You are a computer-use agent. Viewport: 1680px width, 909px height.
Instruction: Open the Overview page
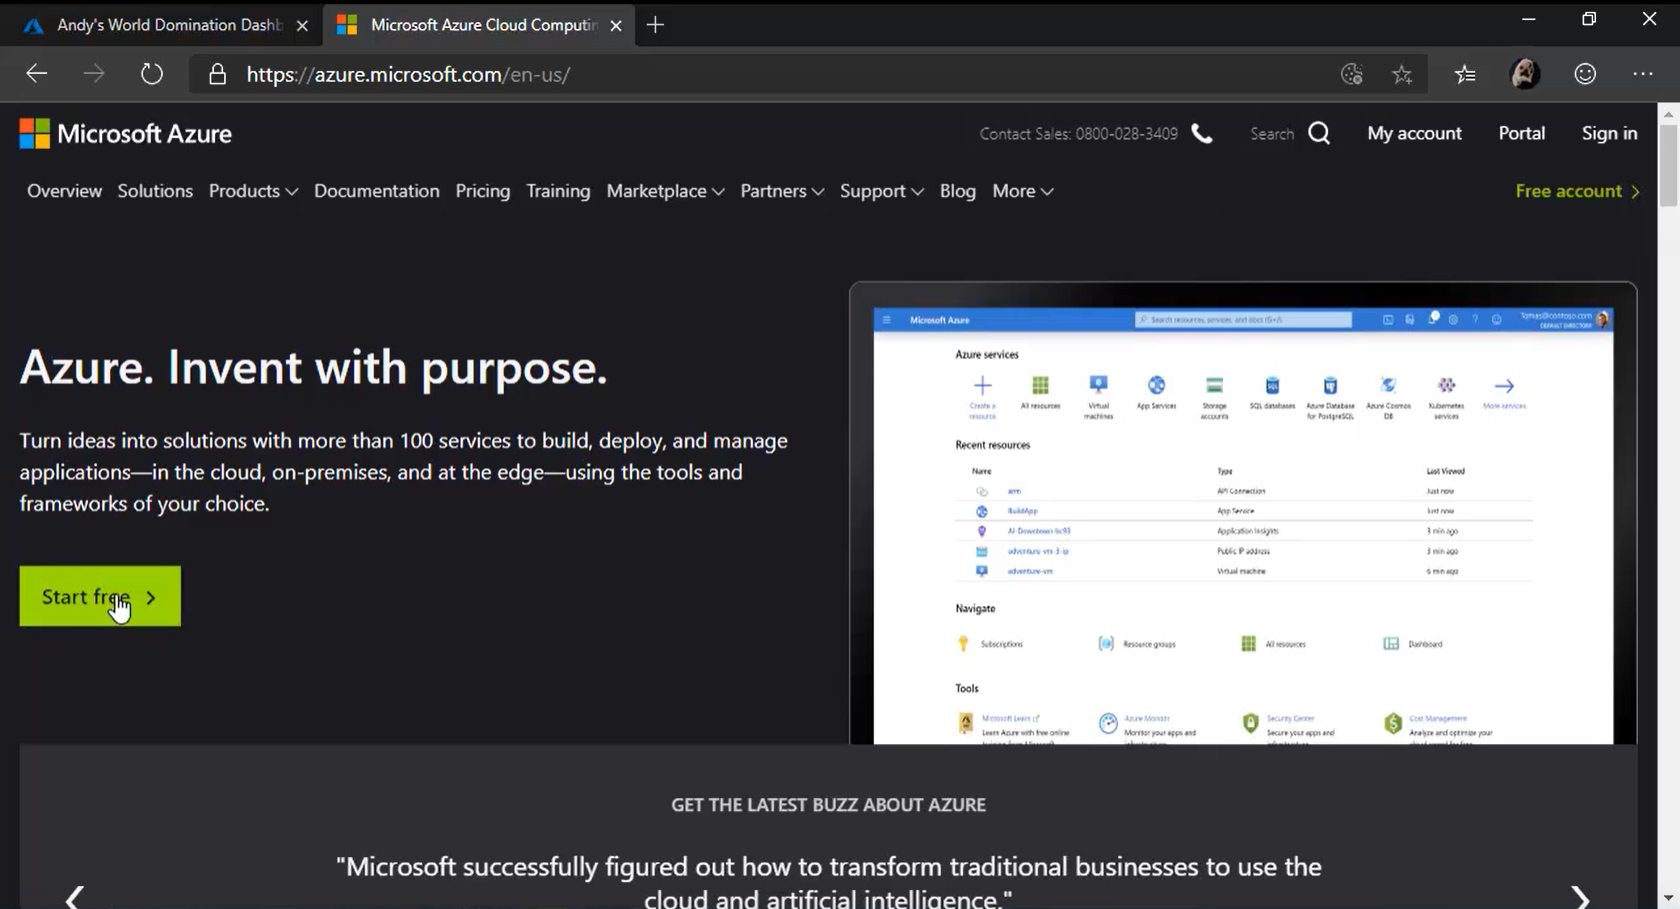tap(64, 191)
